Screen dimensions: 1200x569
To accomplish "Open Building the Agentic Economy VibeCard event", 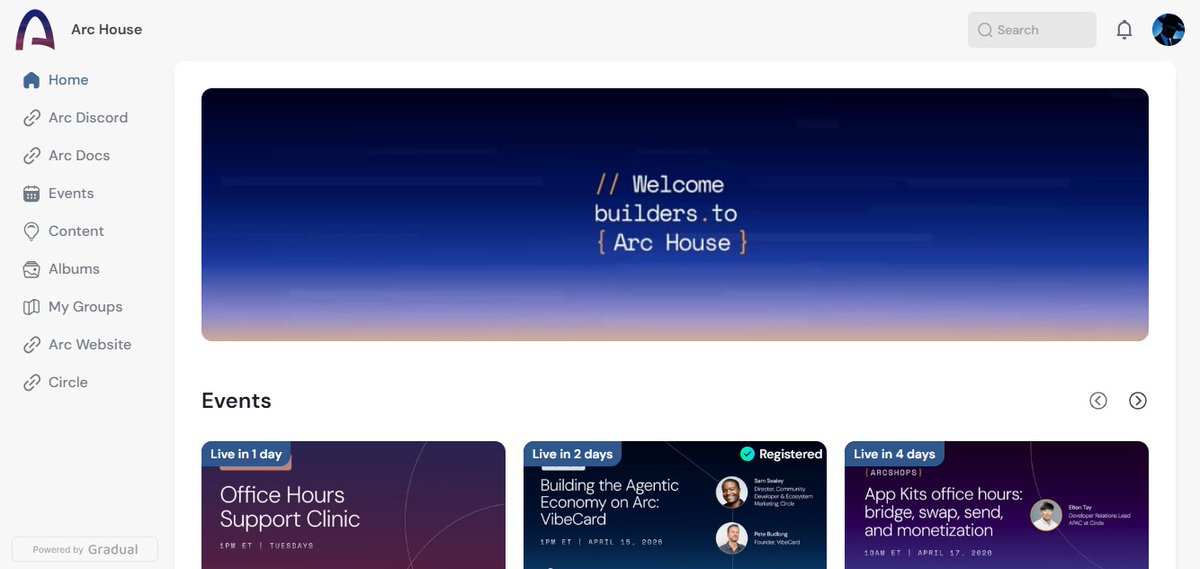I will 675,505.
